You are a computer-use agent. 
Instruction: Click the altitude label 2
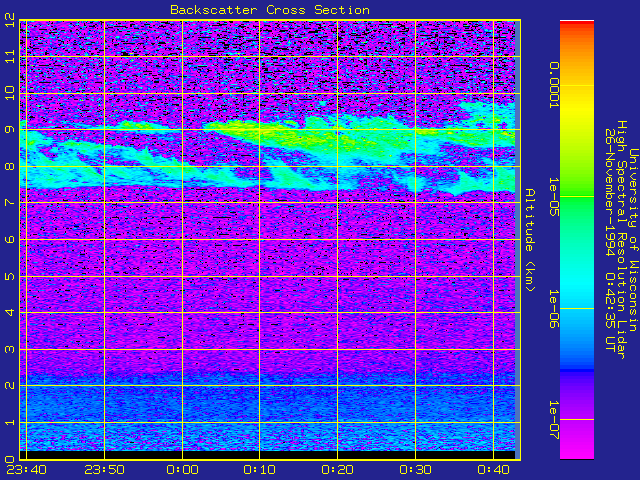[x=11, y=386]
